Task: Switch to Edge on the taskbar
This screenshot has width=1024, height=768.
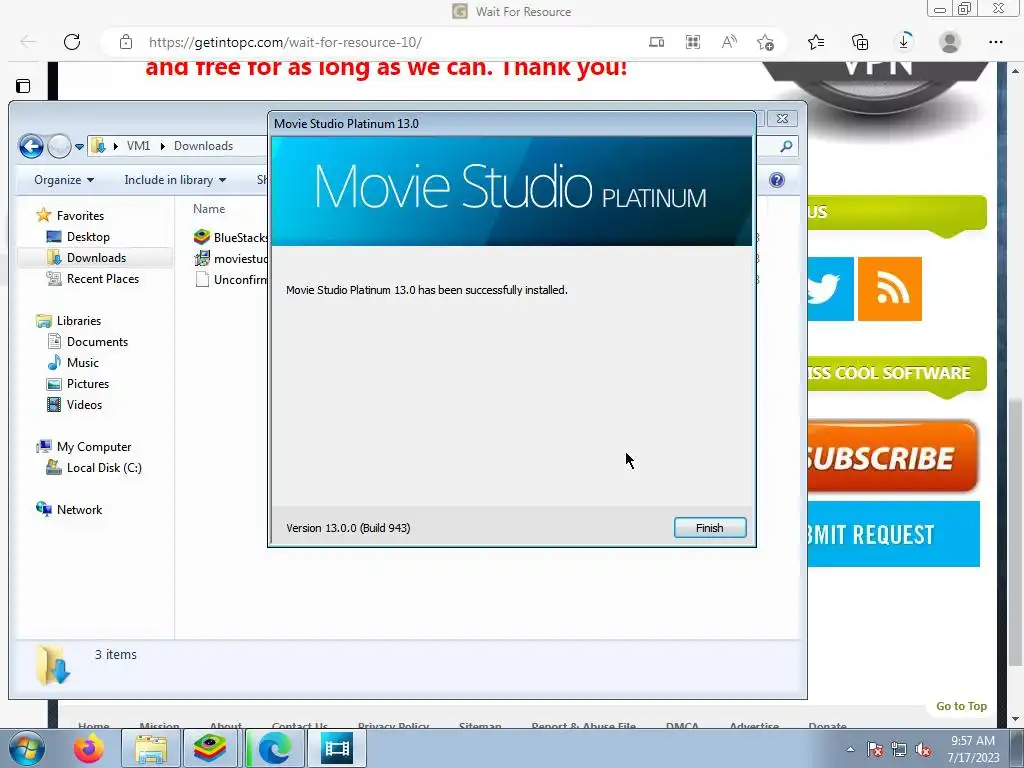Action: tap(275, 748)
